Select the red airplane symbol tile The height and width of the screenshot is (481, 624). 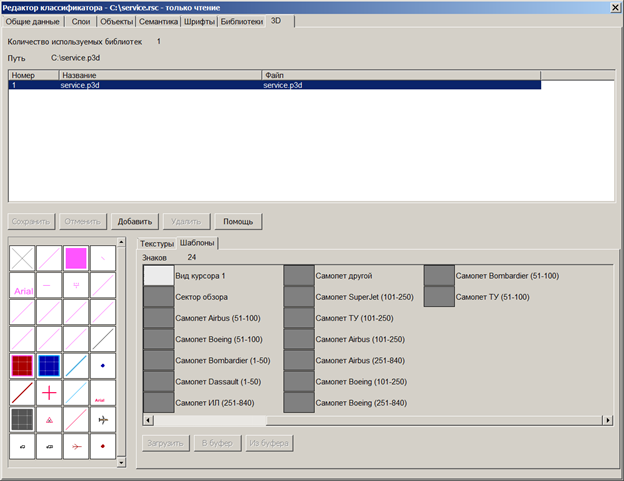[76, 447]
